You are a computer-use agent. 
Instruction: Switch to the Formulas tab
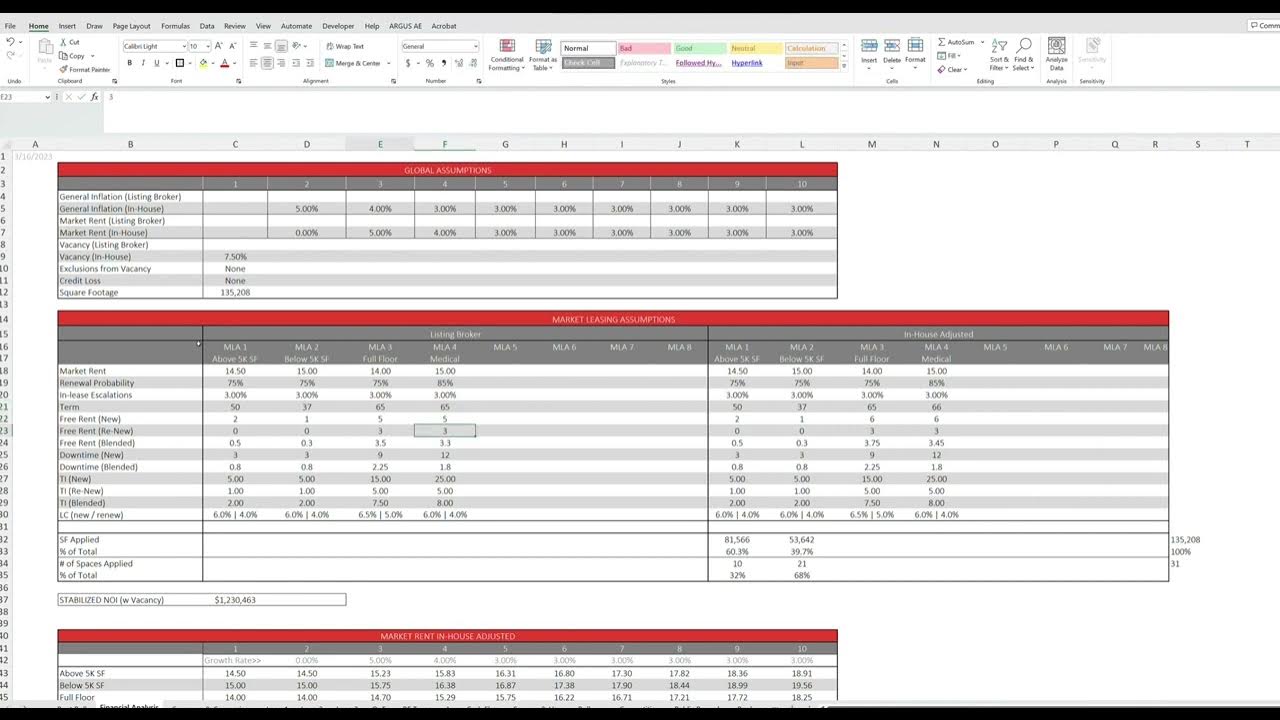pyautogui.click(x=175, y=26)
